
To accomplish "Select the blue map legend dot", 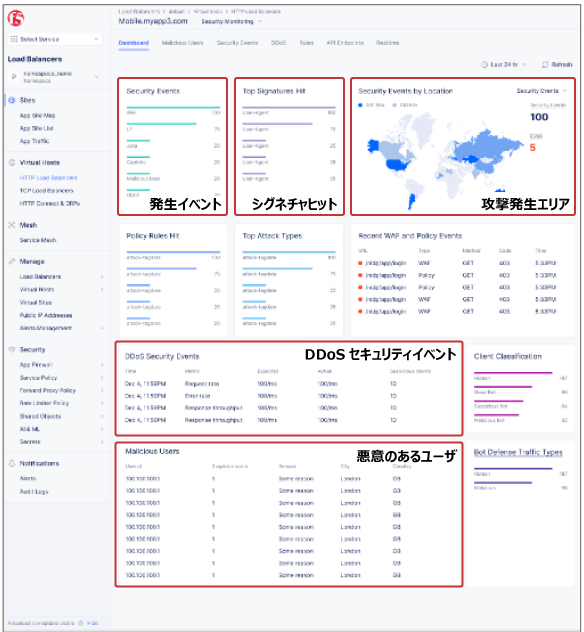I will (x=360, y=105).
